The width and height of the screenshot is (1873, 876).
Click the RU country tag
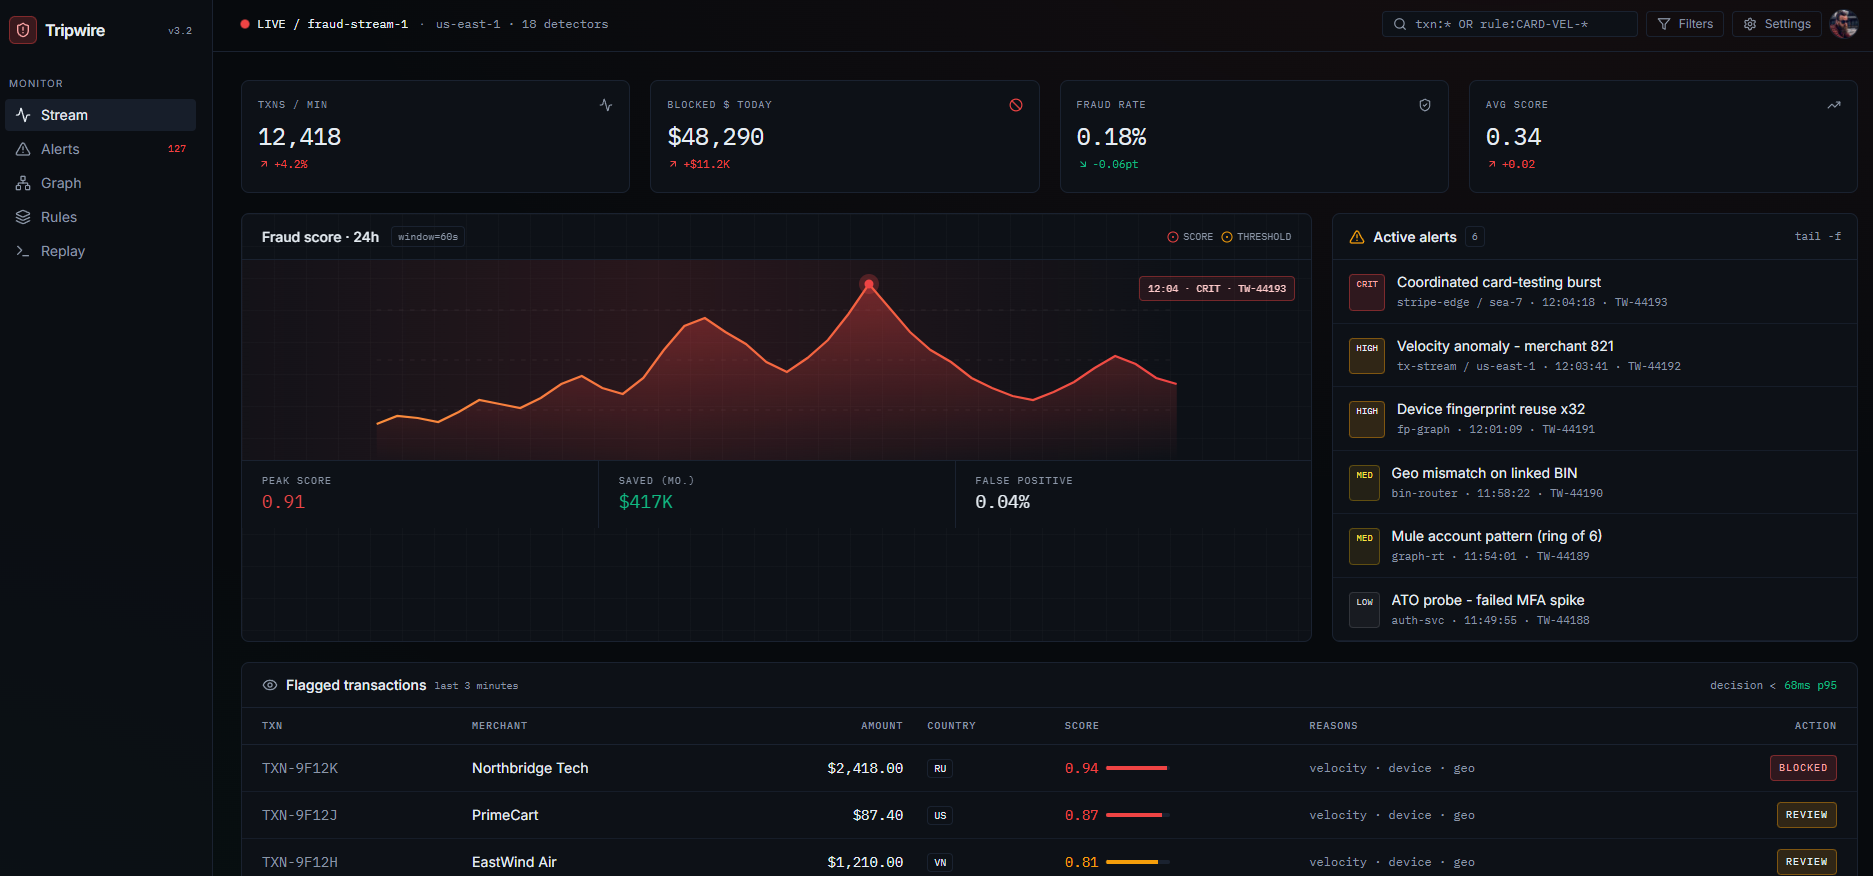940,768
